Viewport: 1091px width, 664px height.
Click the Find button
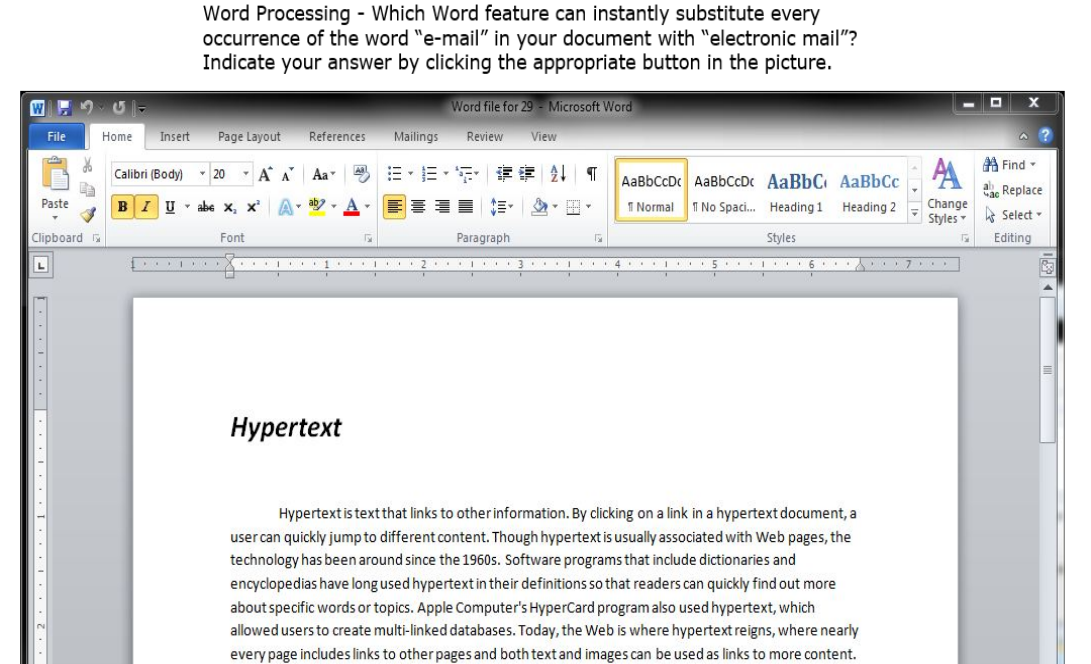1009,165
